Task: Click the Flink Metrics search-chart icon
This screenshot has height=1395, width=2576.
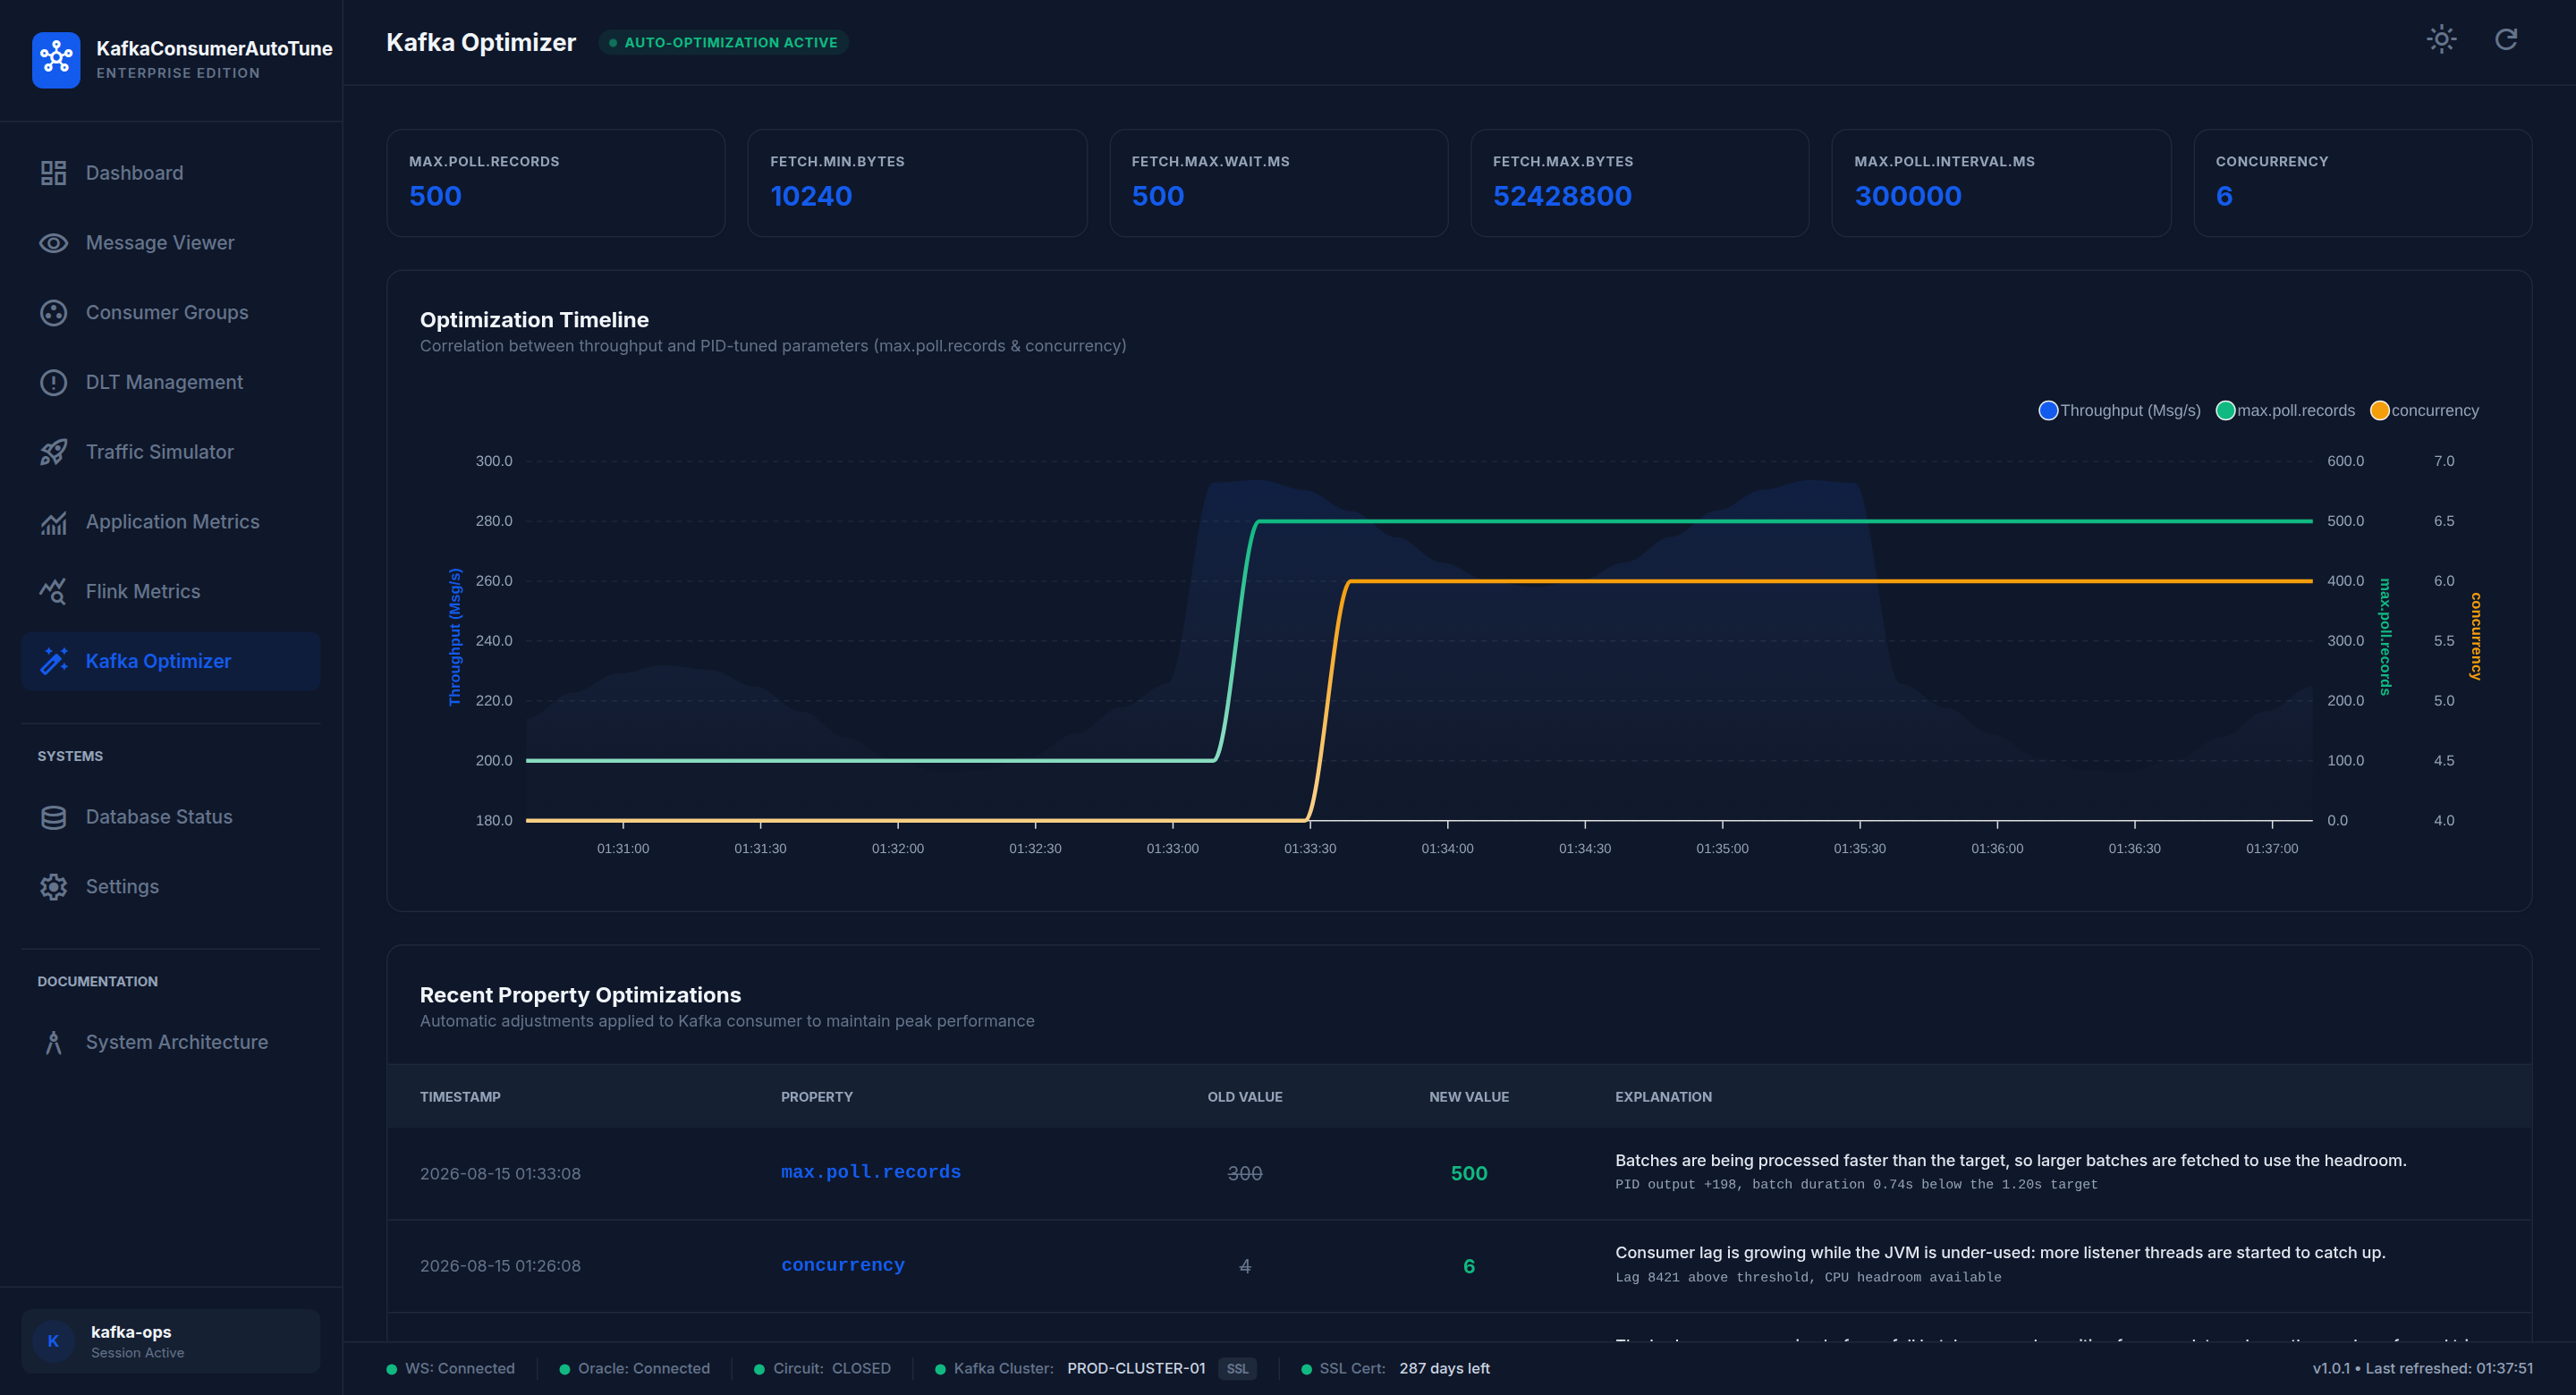Action: click(53, 591)
